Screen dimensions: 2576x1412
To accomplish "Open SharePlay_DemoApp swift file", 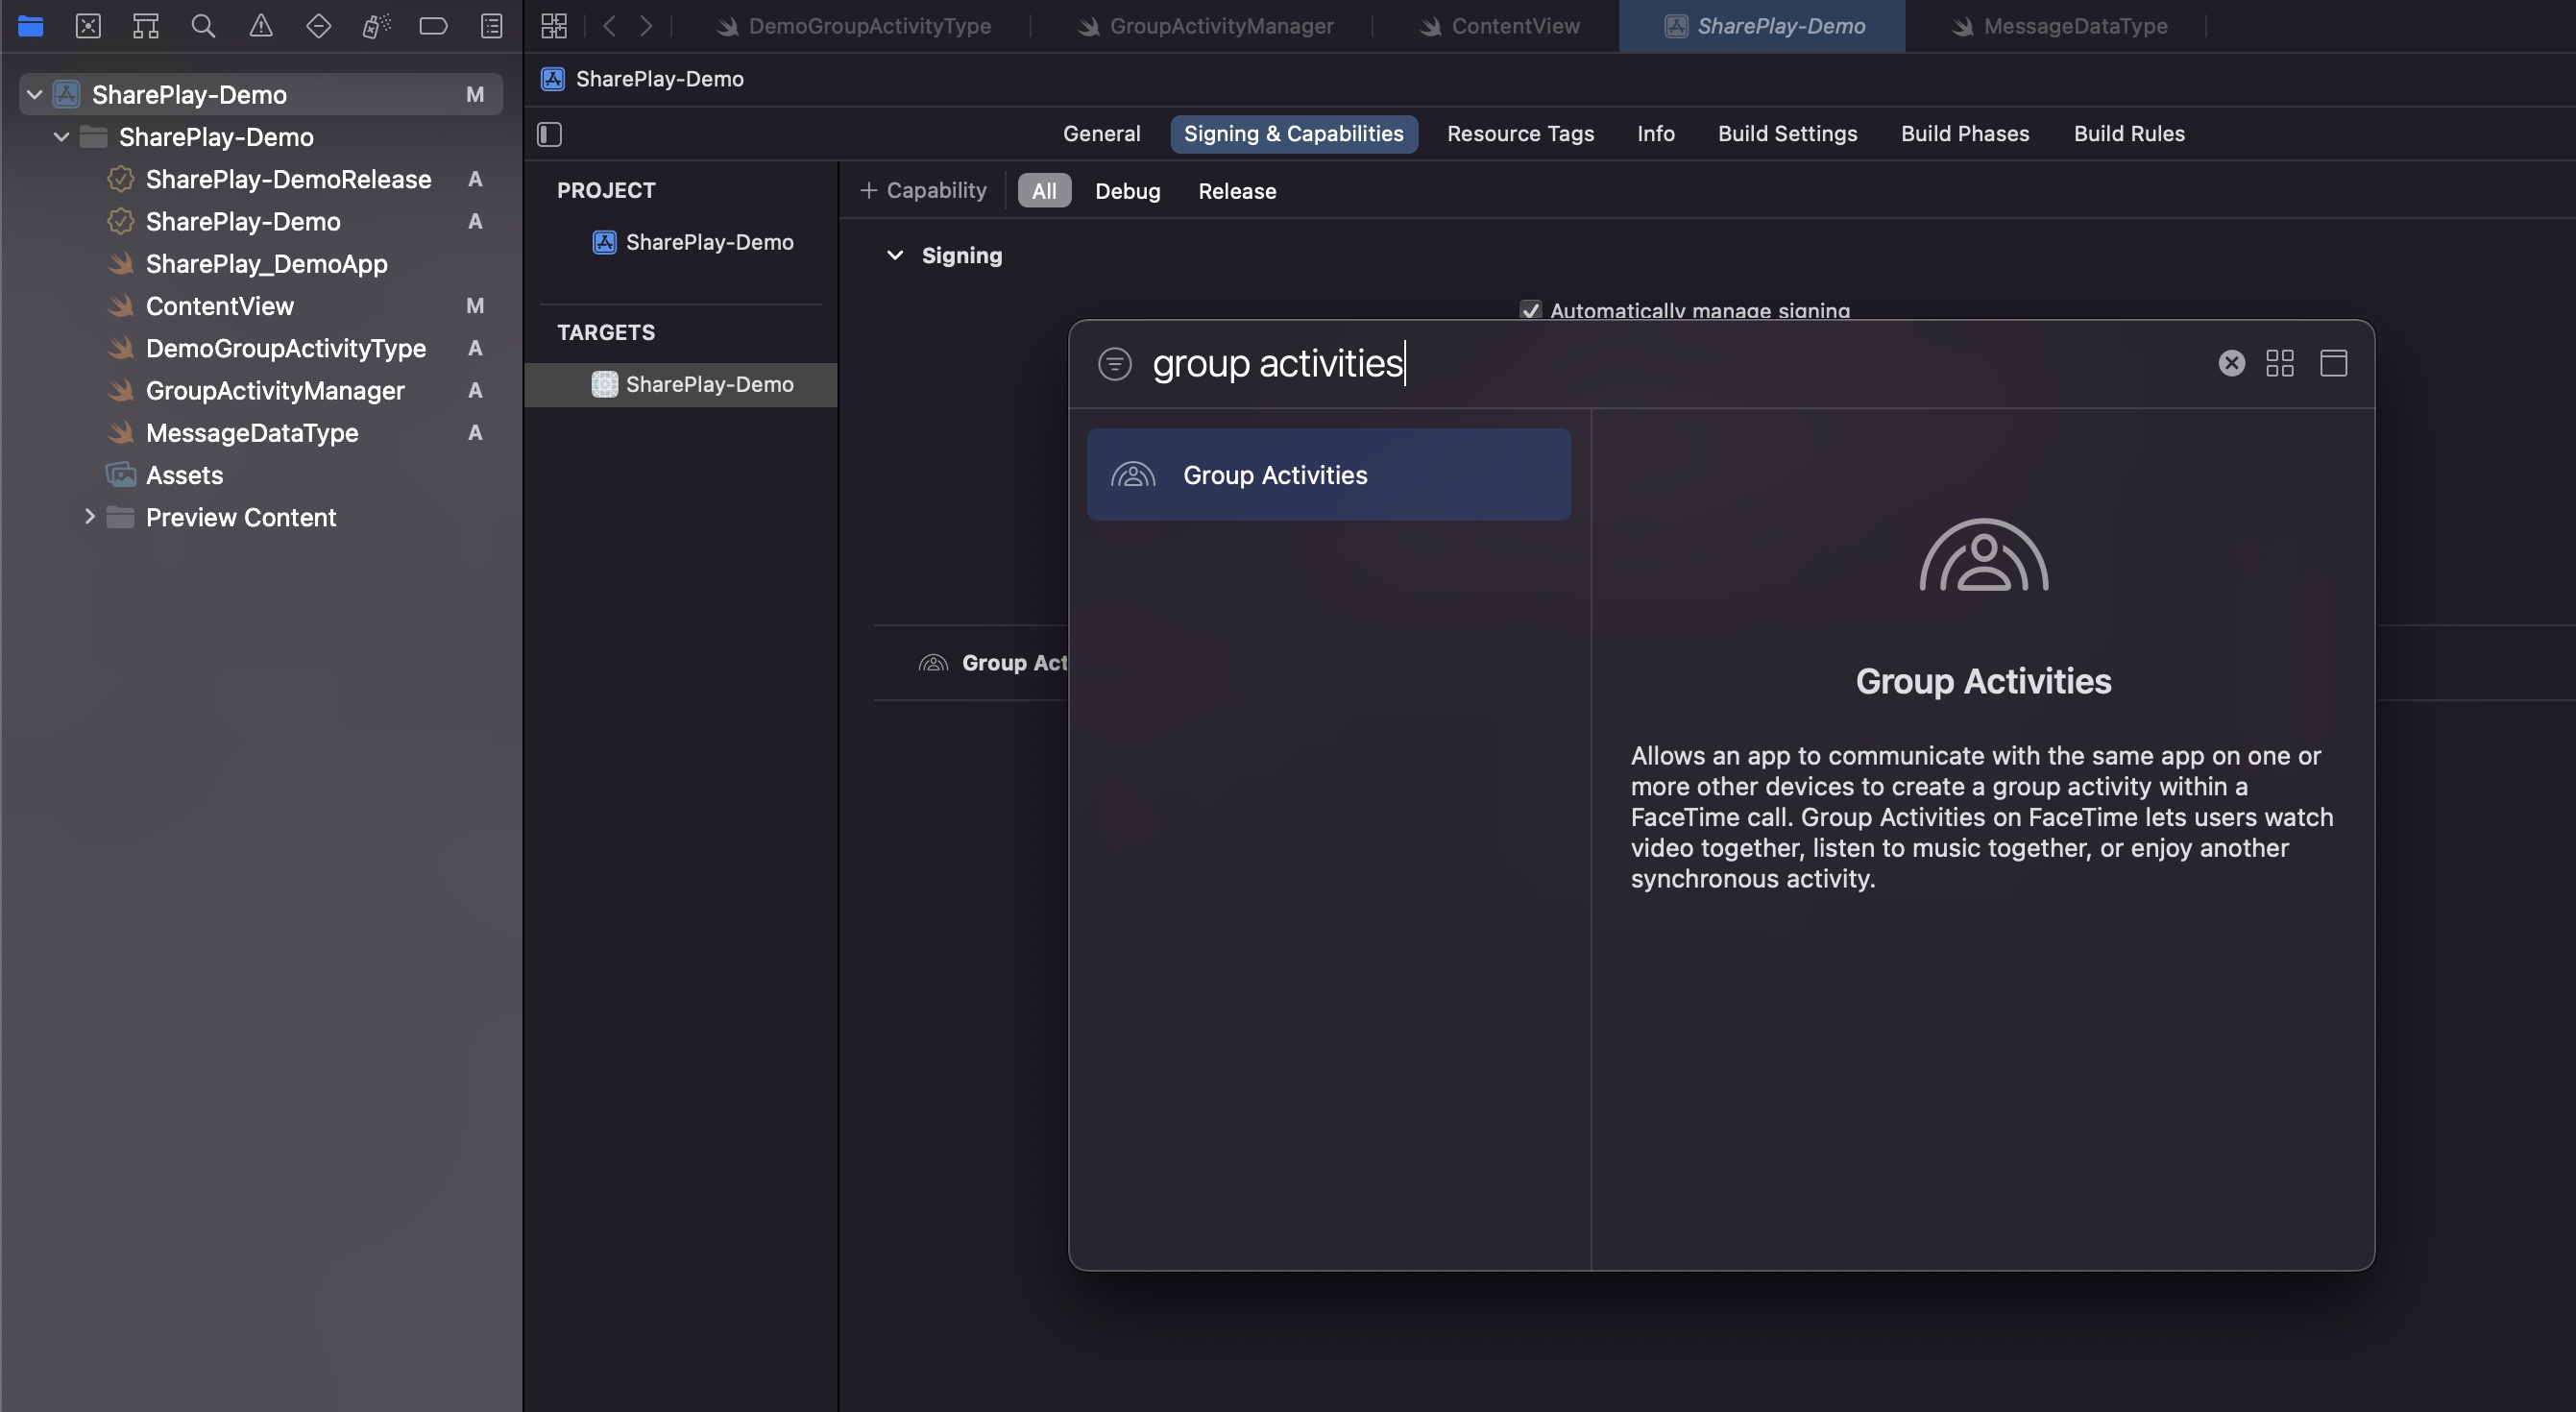I will click(x=266, y=264).
